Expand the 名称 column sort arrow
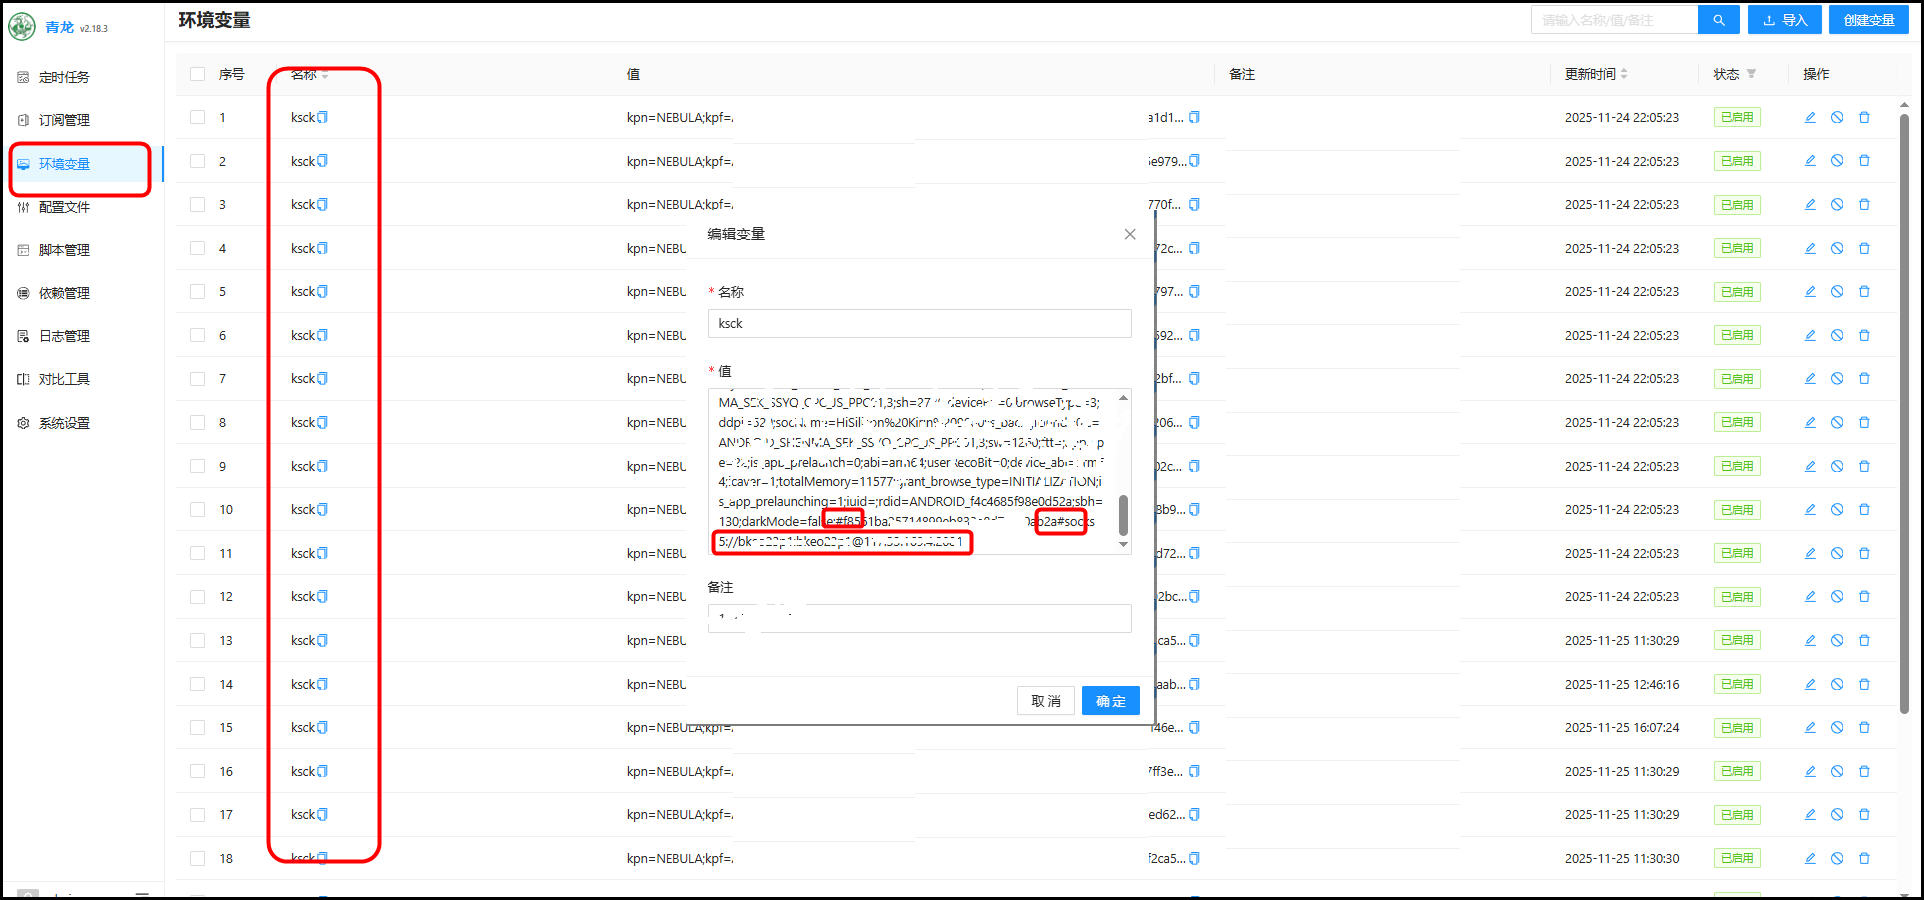 tap(325, 76)
